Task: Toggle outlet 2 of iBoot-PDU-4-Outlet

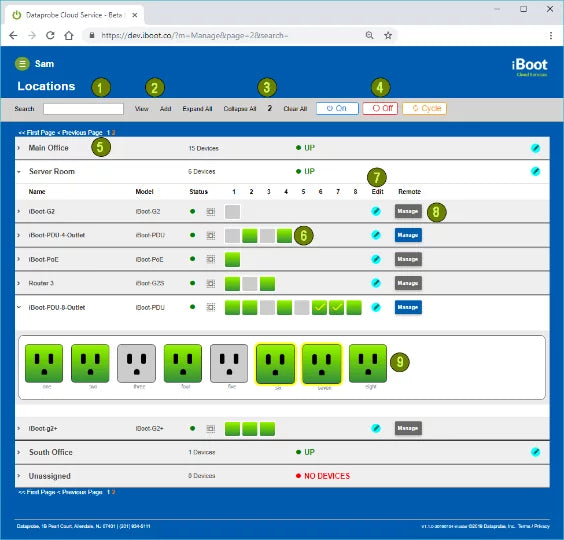Action: click(x=250, y=236)
